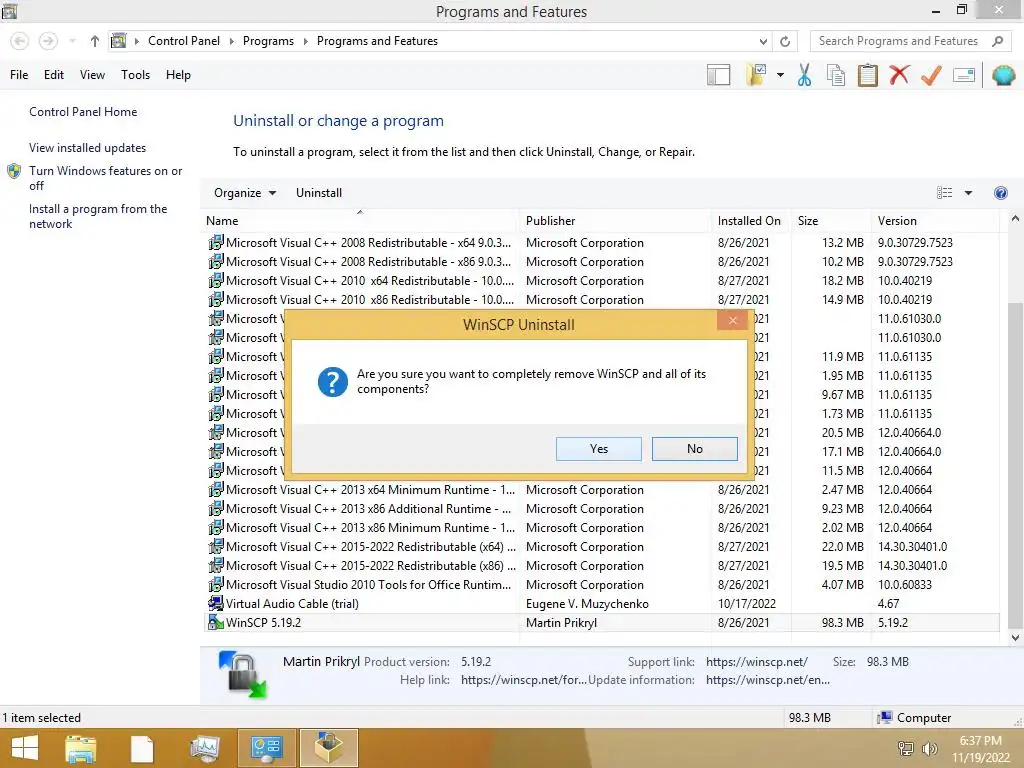Viewport: 1024px width, 768px height.
Task: Click the folder options toolbar icon
Action: pos(756,75)
